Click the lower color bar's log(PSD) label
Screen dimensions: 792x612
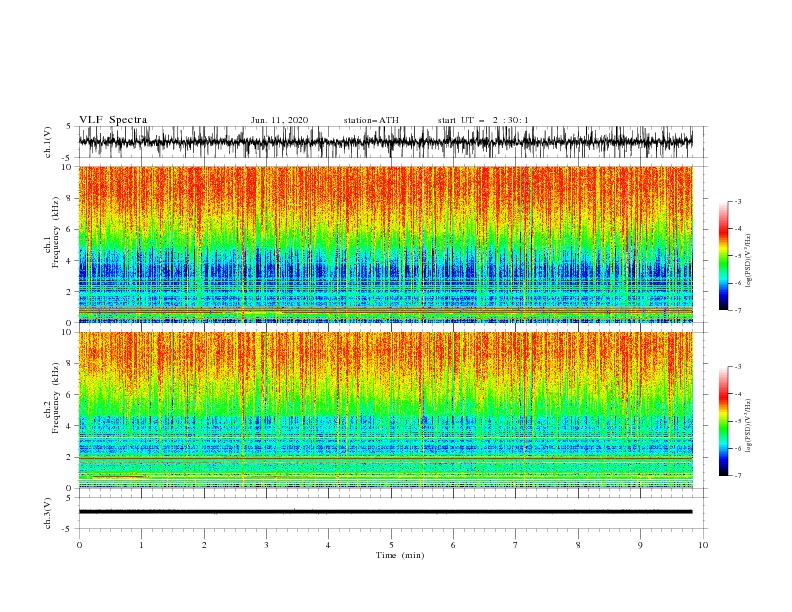click(748, 425)
